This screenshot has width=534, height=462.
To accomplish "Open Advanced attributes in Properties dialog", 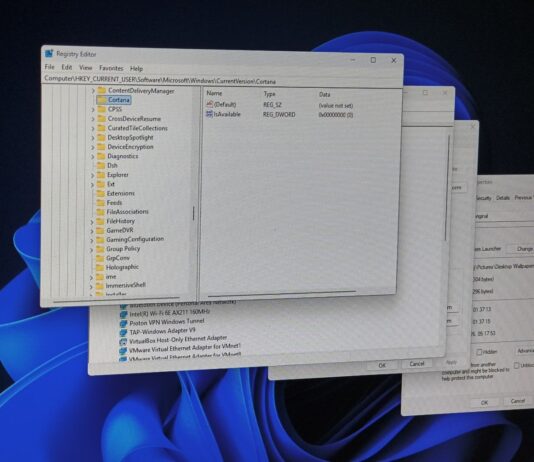I will 525,351.
